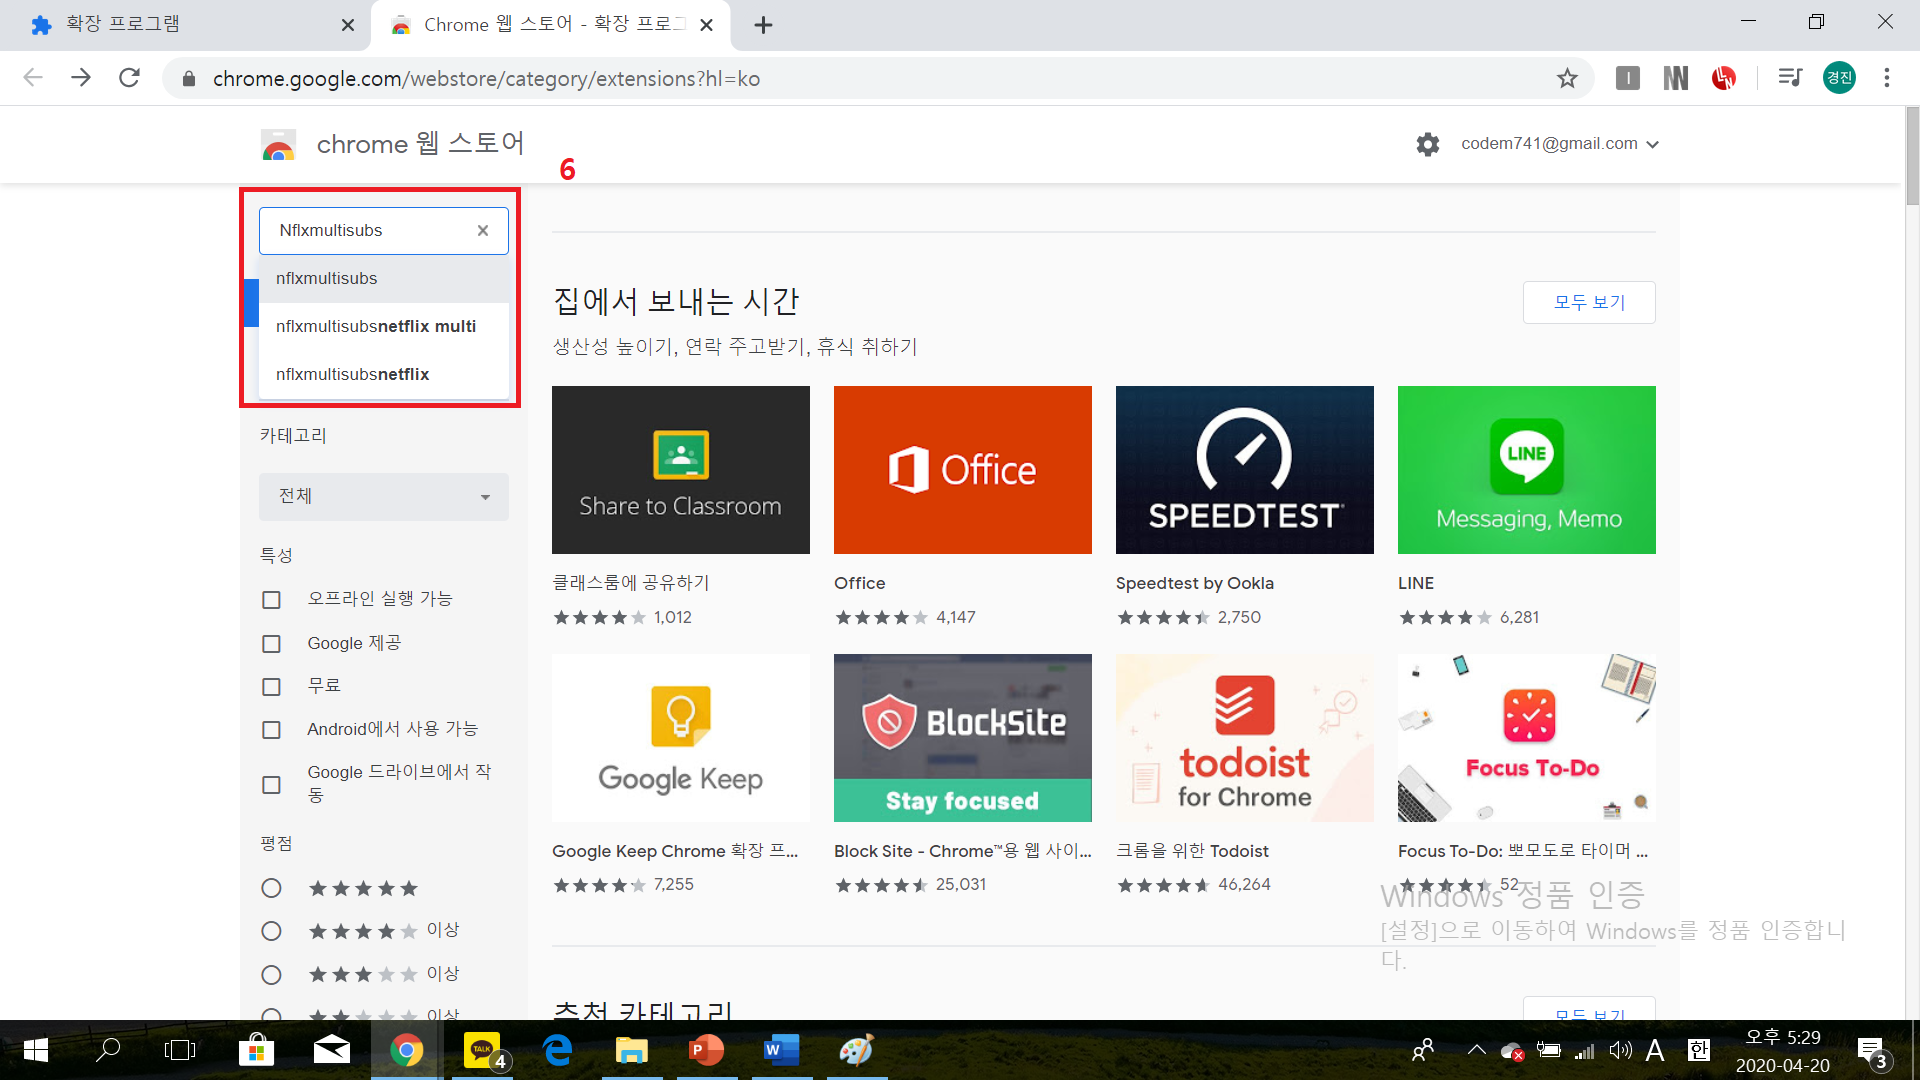Click the 모두 보기 button
Viewport: 1920px width, 1080px height.
1588,302
